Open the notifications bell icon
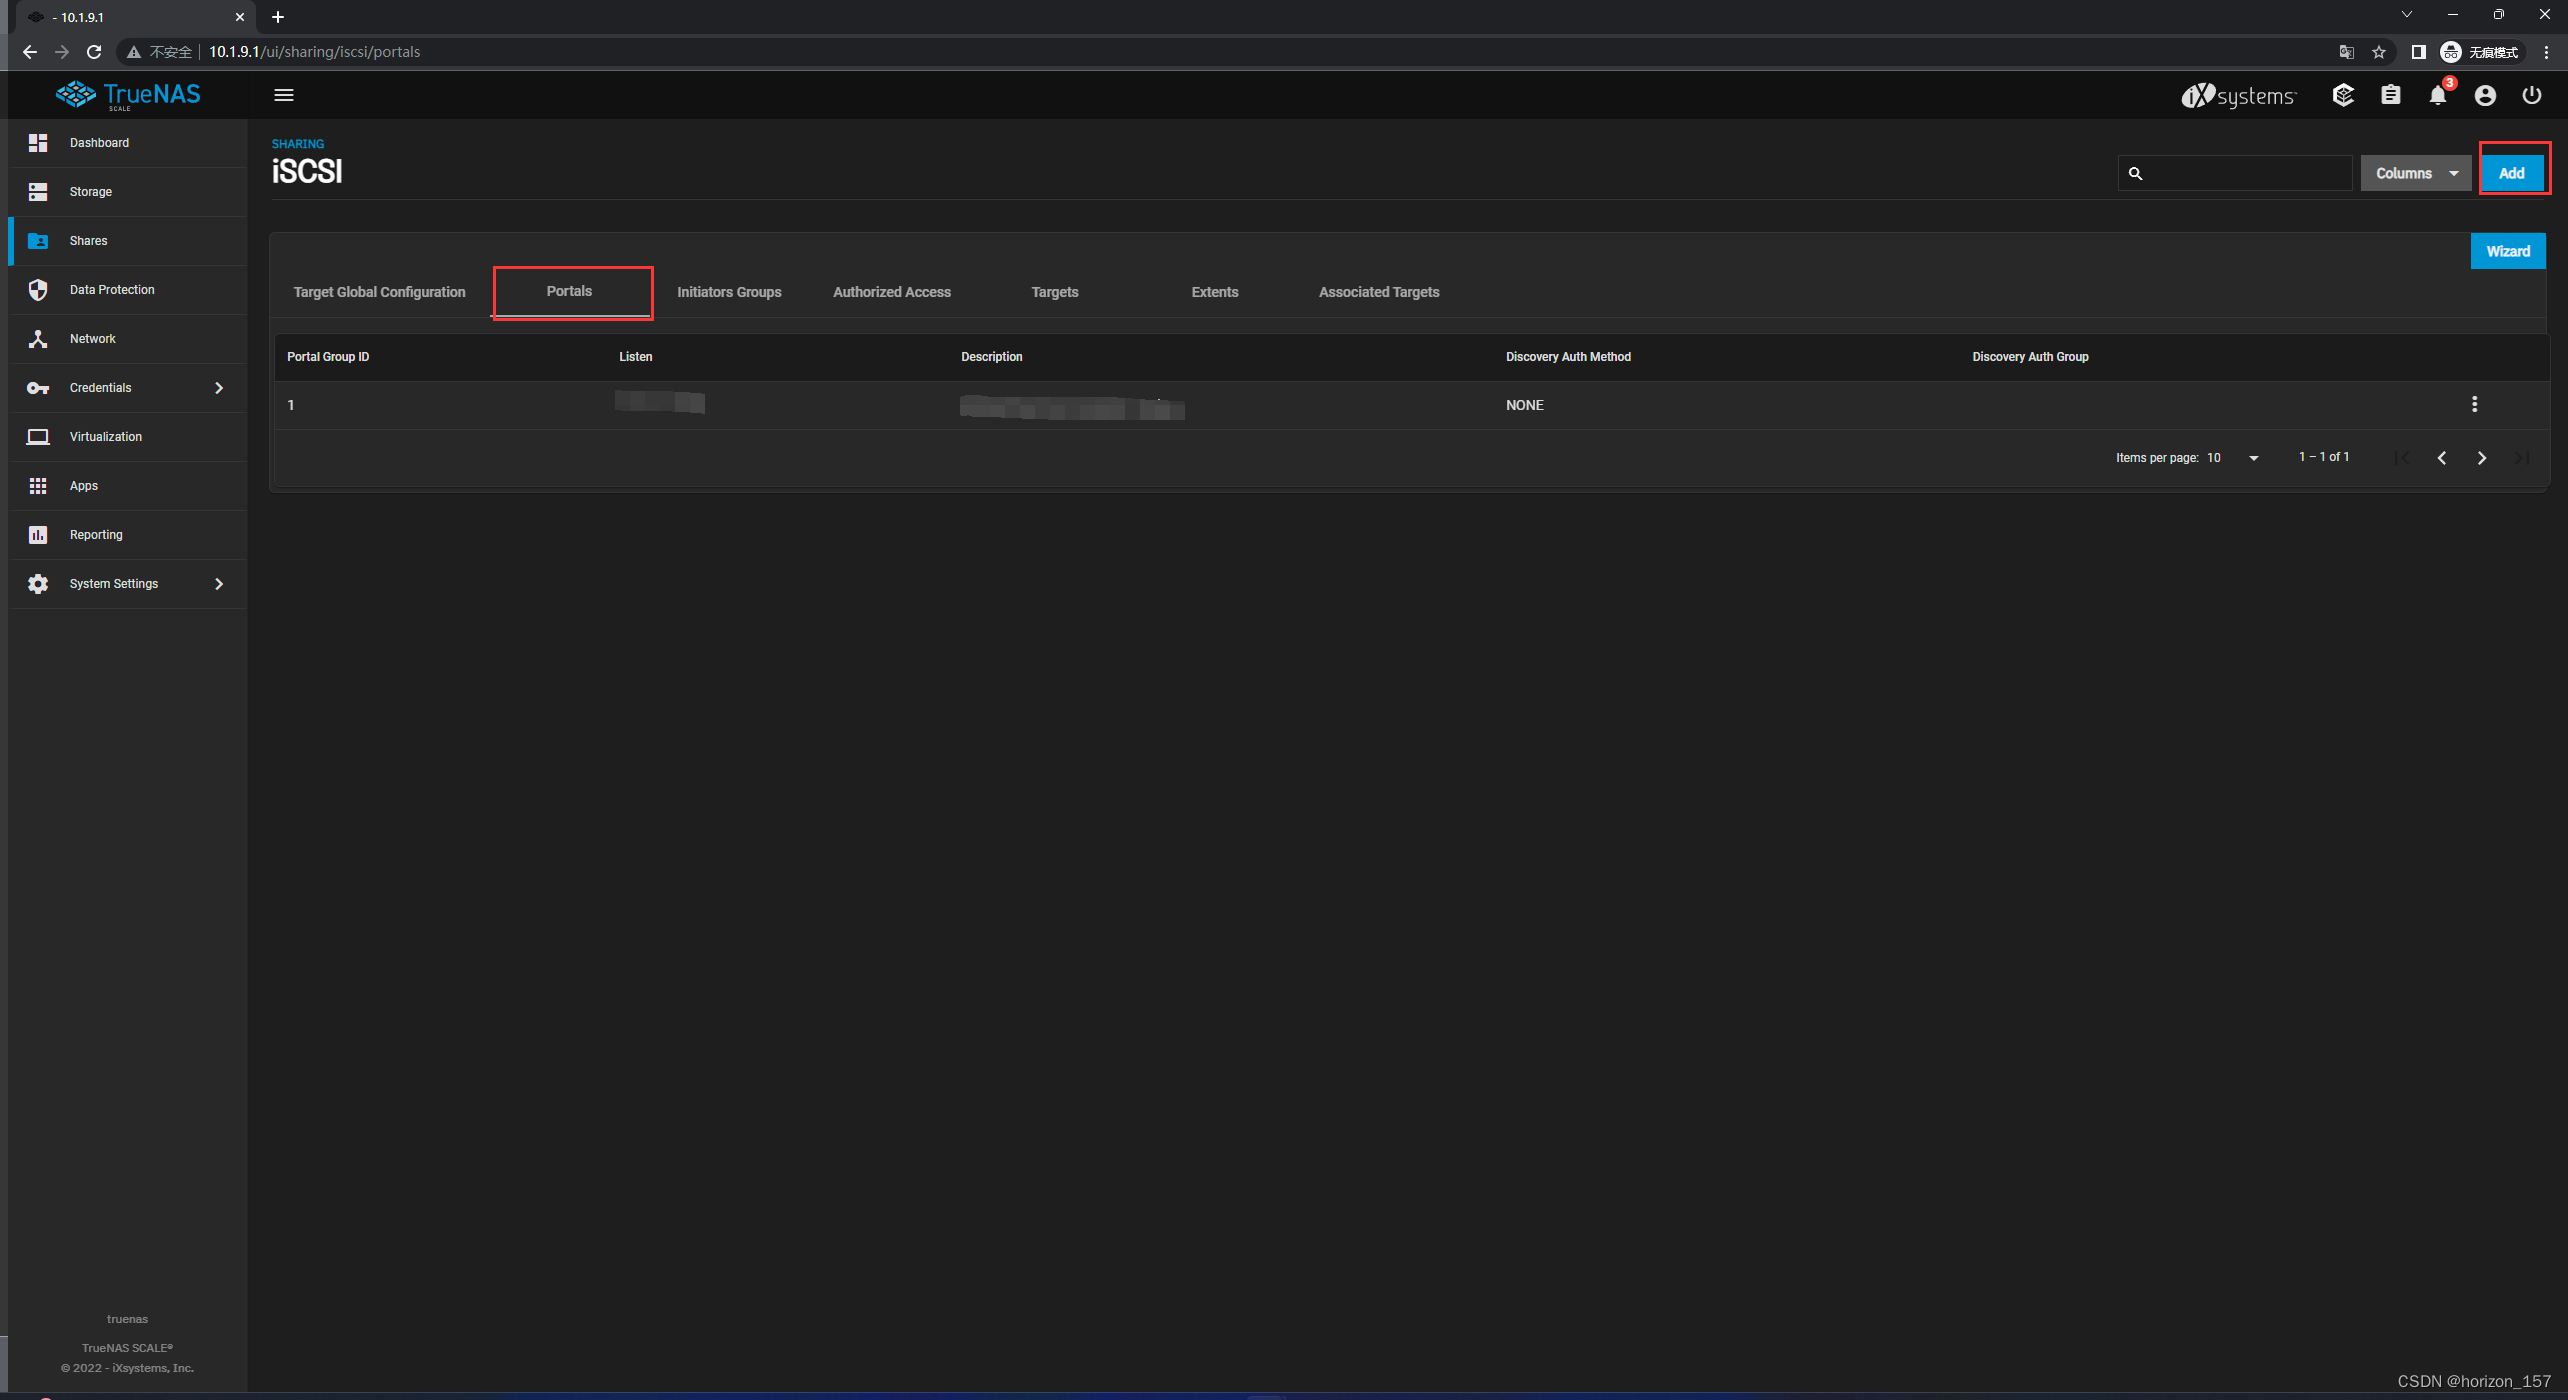Image resolution: width=2568 pixels, height=1400 pixels. pos(2437,95)
